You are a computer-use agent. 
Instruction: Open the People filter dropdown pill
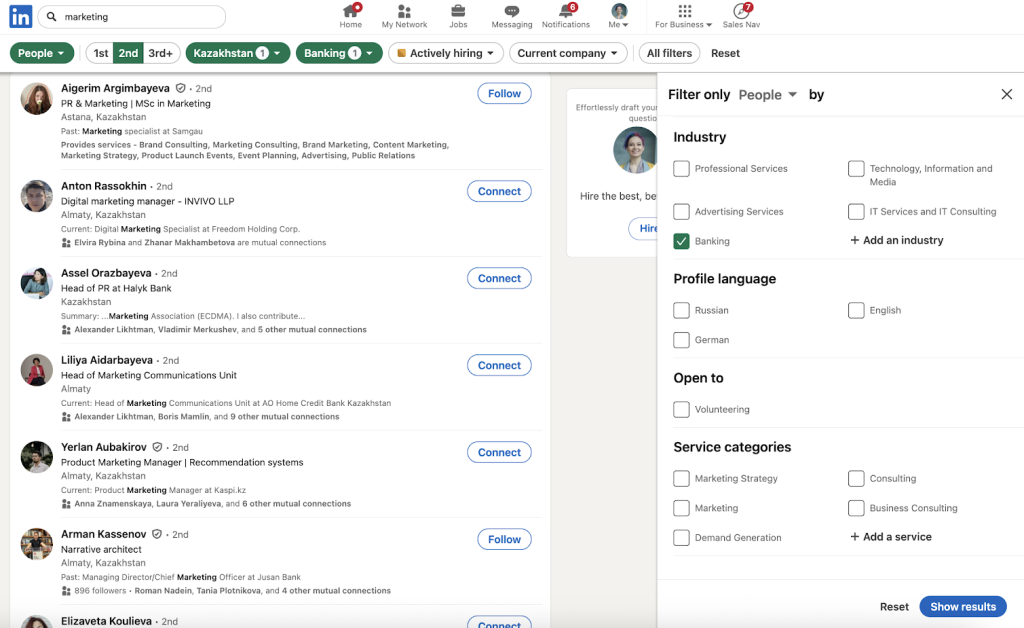coord(42,53)
